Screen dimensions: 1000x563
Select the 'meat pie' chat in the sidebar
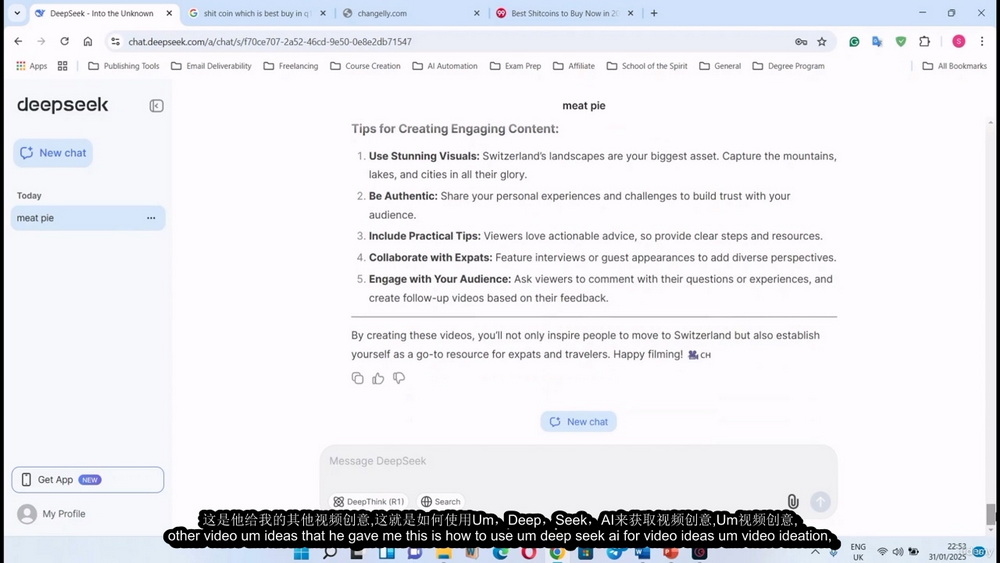(x=88, y=218)
